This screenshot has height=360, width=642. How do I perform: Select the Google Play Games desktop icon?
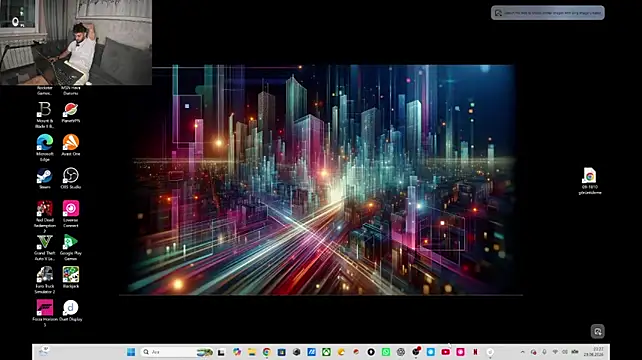tap(71, 247)
